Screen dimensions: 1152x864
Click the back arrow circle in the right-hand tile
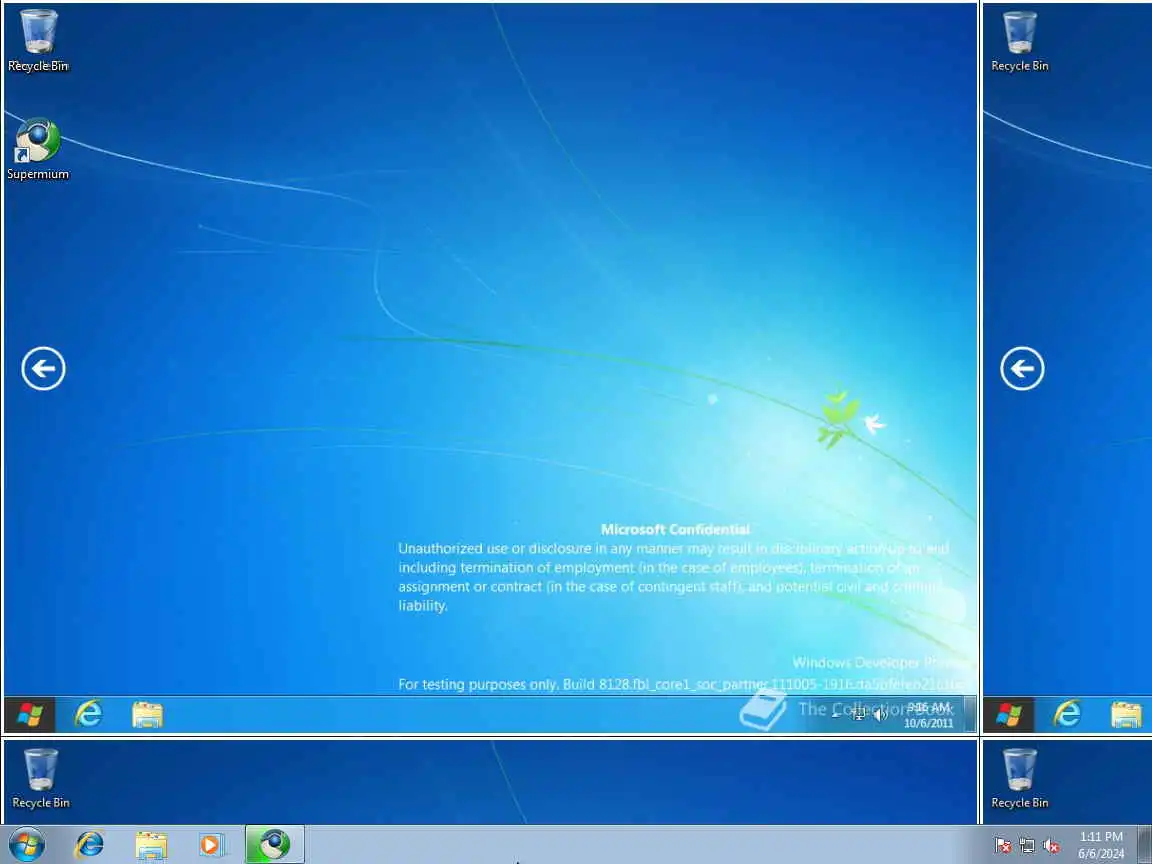[1022, 368]
